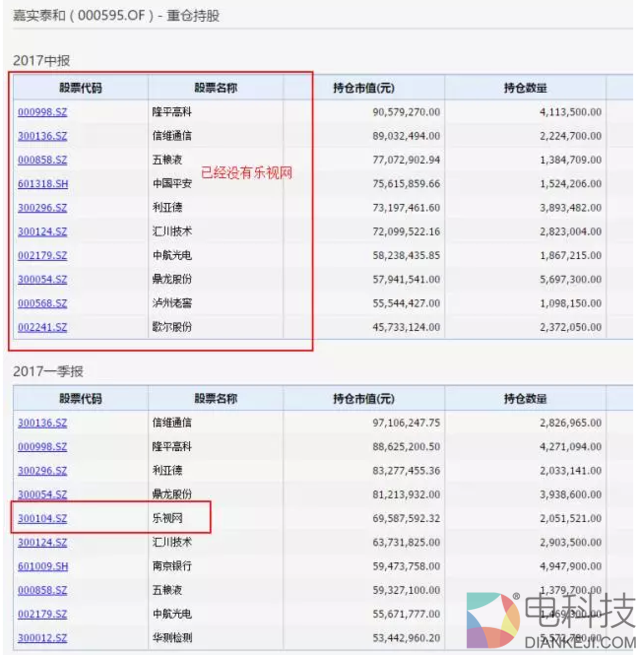The height and width of the screenshot is (655, 640).
Task: Select the 南京银行 stock name cell
Action: click(x=172, y=566)
